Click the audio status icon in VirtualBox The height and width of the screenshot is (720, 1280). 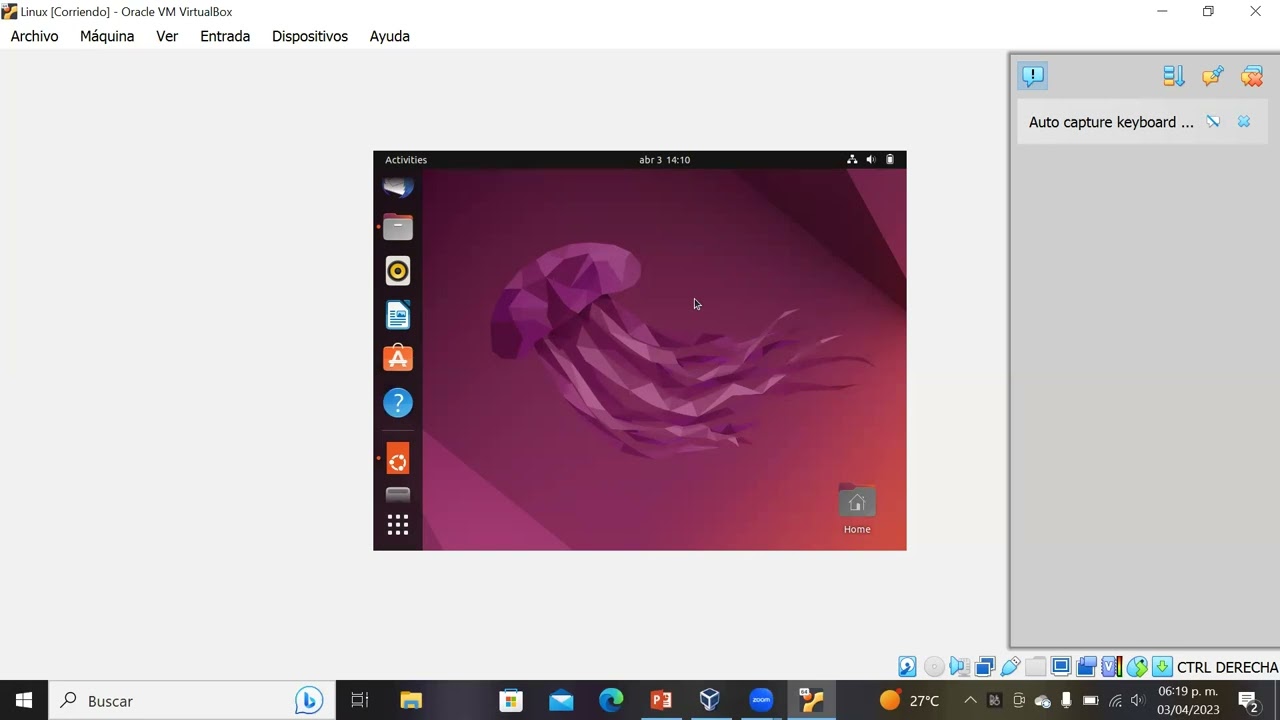click(x=959, y=667)
